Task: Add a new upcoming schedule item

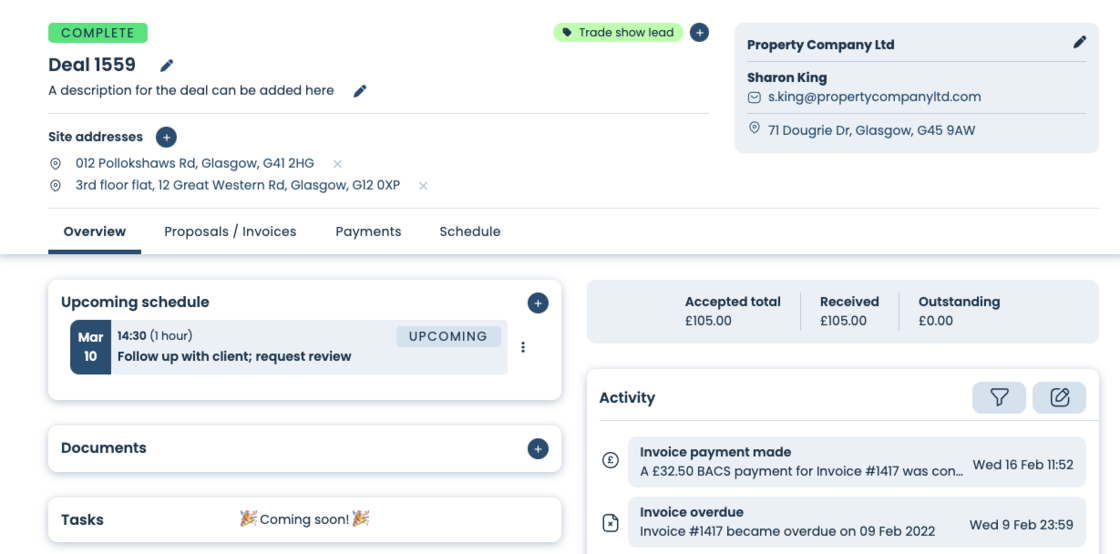Action: tap(538, 303)
